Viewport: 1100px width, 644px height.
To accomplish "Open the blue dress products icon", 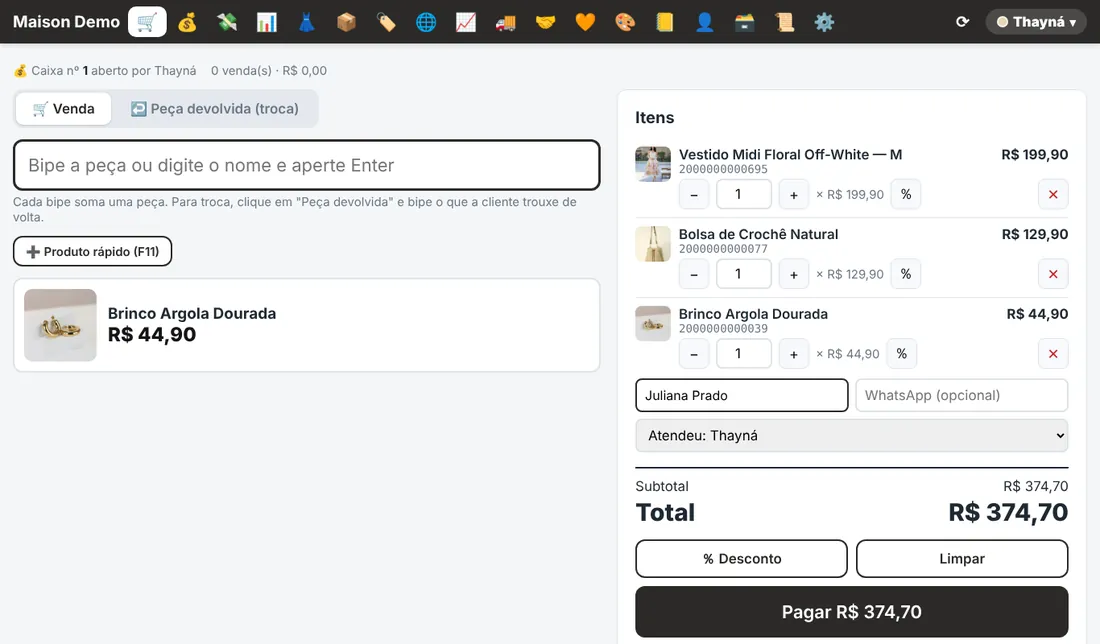I will pyautogui.click(x=307, y=22).
